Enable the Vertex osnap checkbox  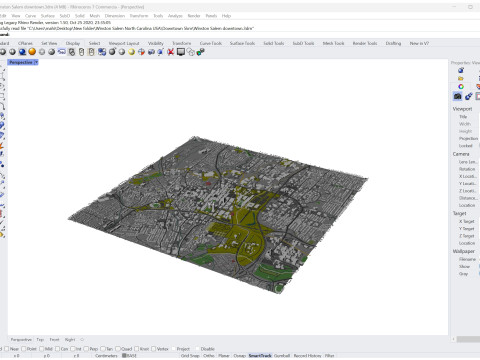pyautogui.click(x=154, y=349)
